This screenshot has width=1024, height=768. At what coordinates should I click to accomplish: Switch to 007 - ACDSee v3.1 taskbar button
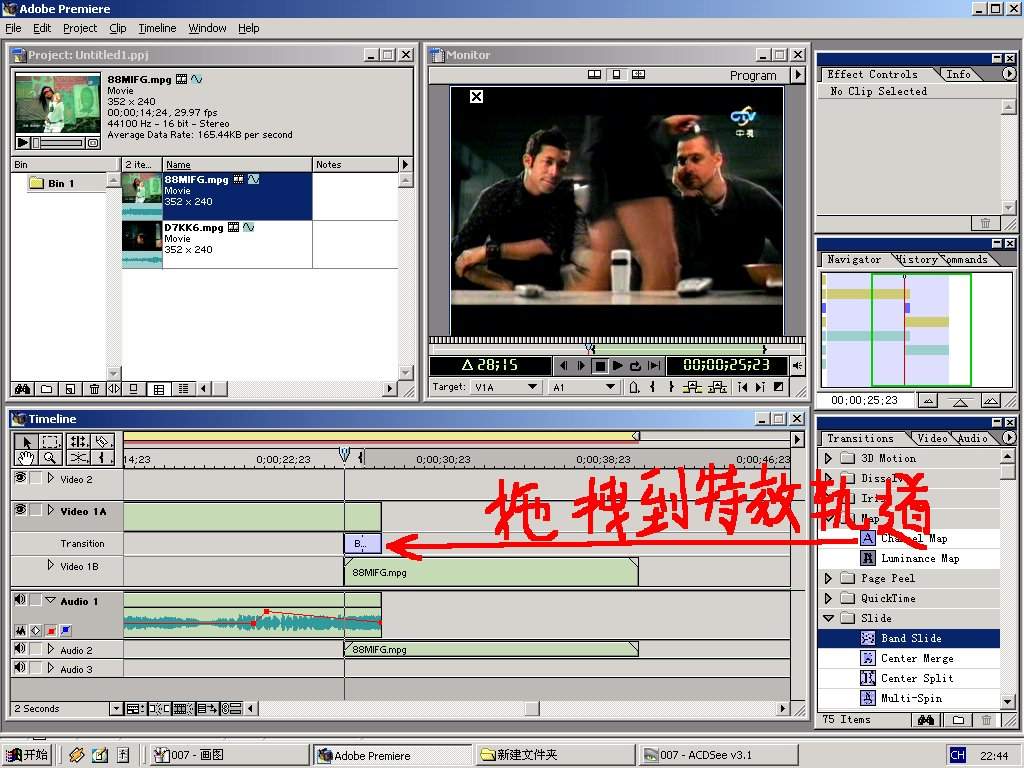click(x=717, y=755)
